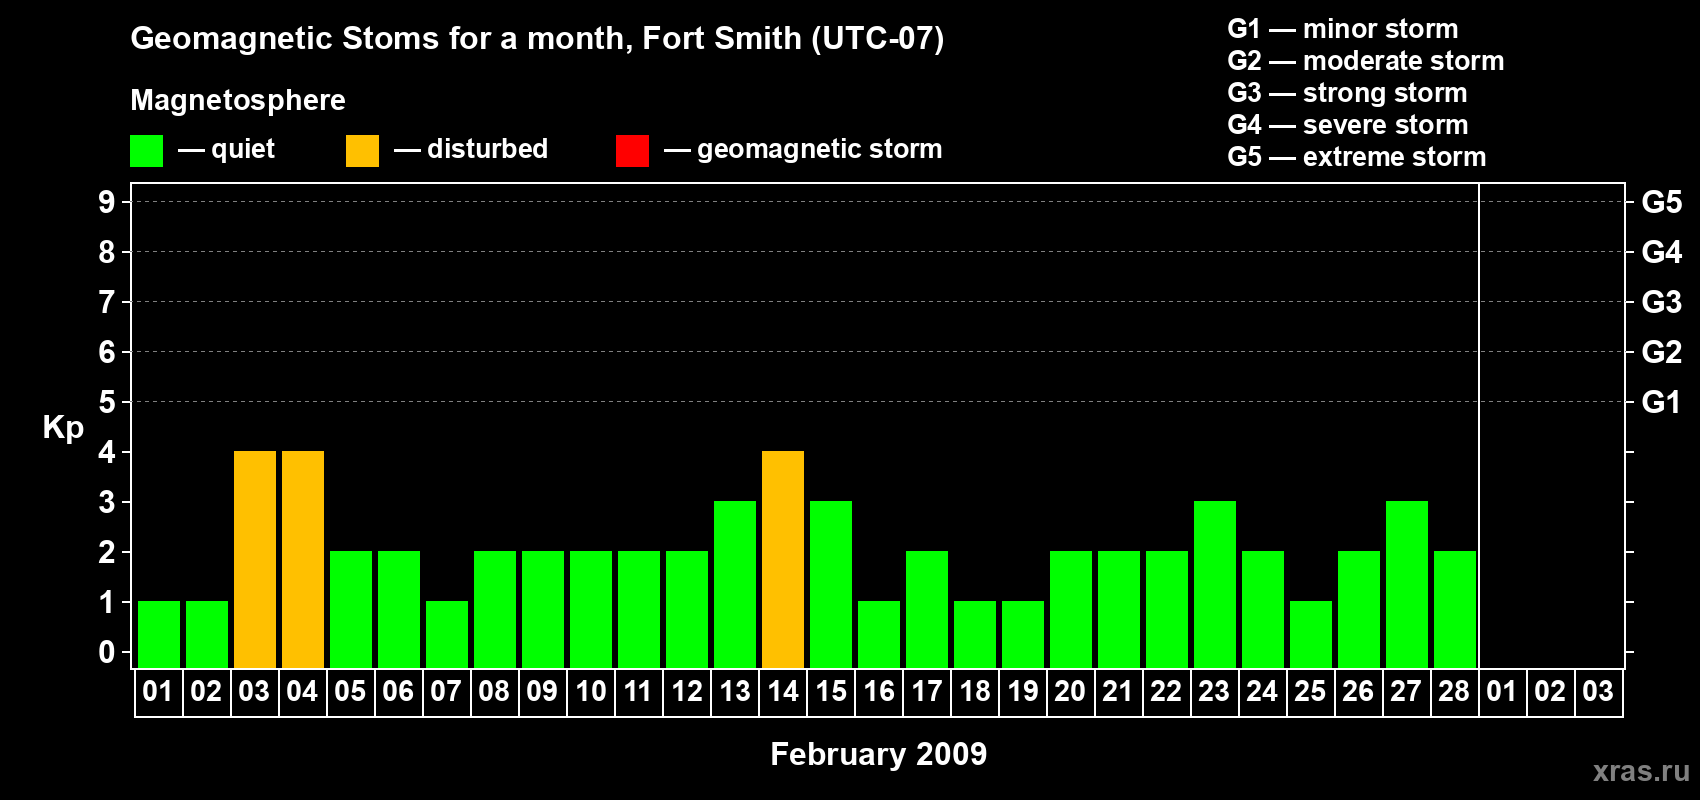Select the orange bar for February 14
The image size is (1700, 800).
(783, 560)
